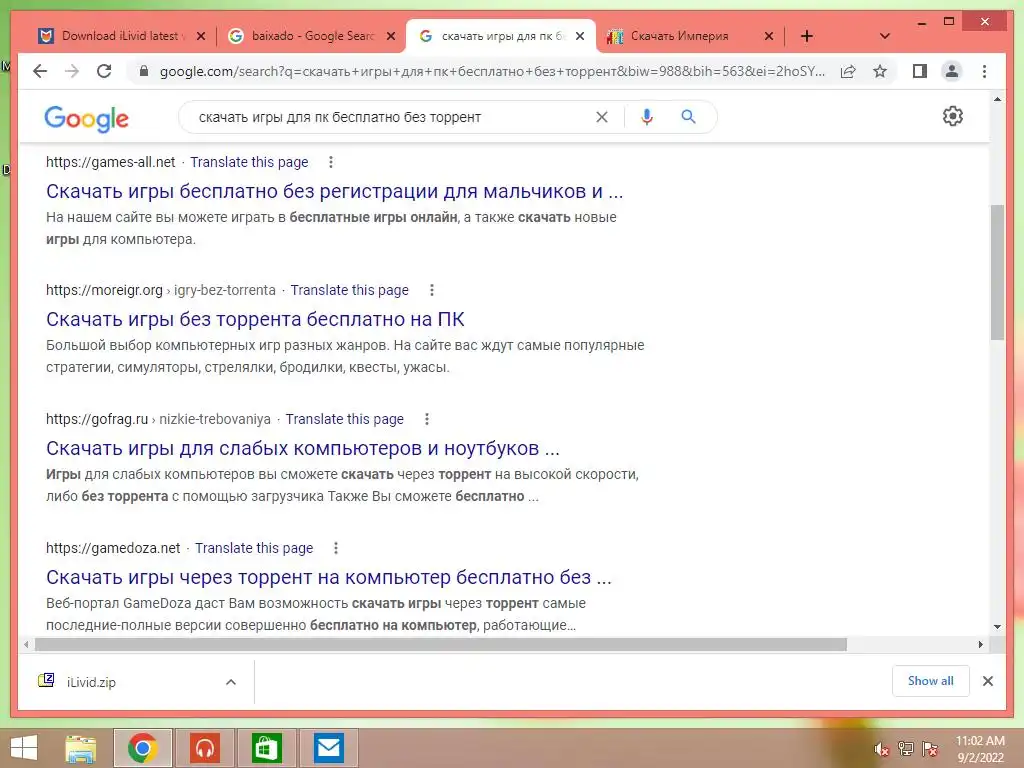
Task: Clear the Google search query
Action: click(x=601, y=117)
